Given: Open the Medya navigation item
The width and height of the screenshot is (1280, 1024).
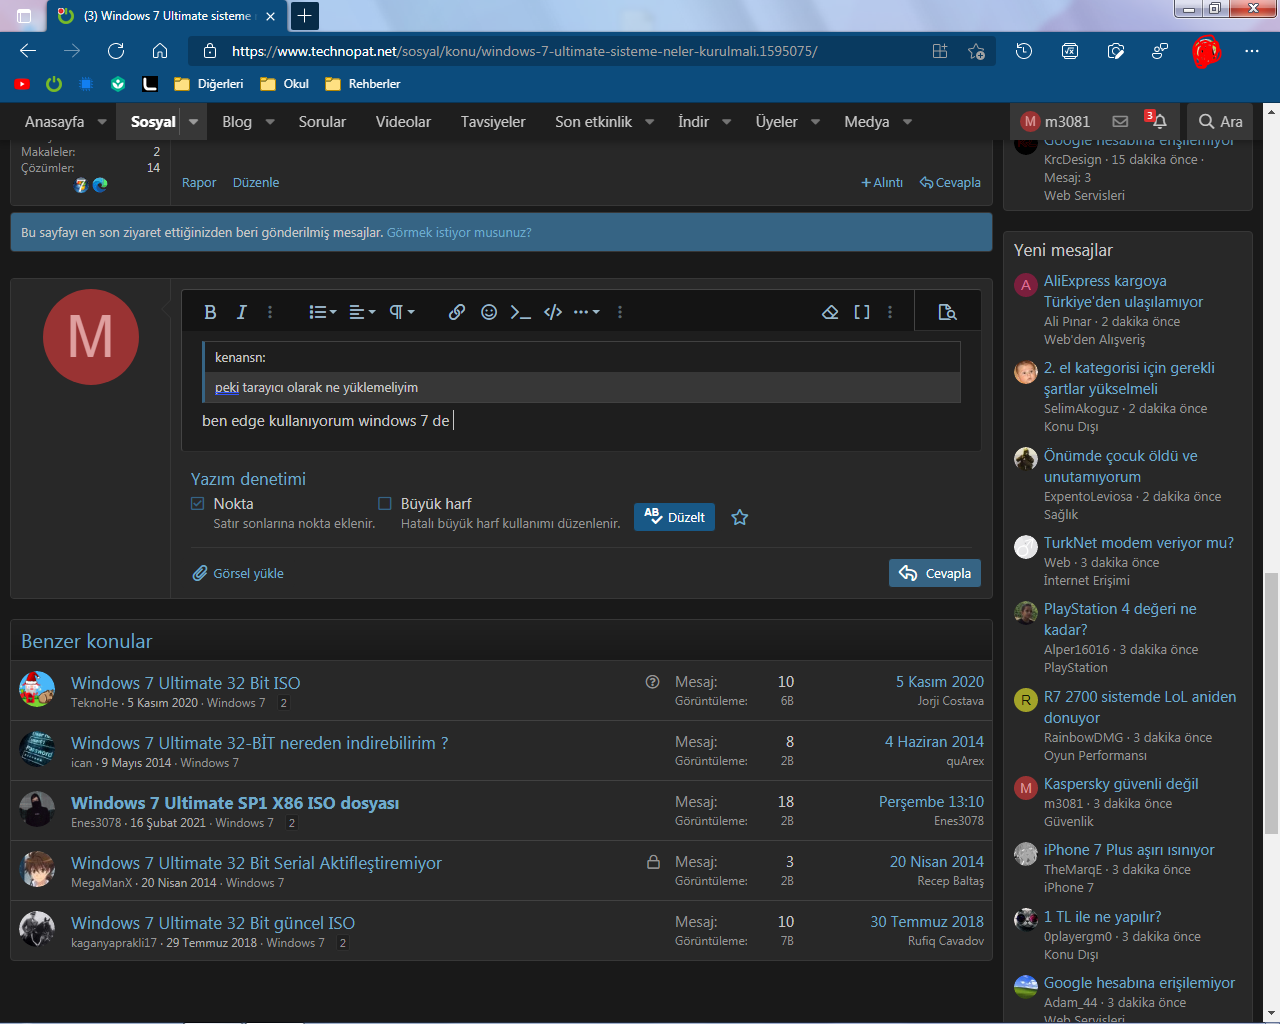Looking at the screenshot, I should 866,122.
